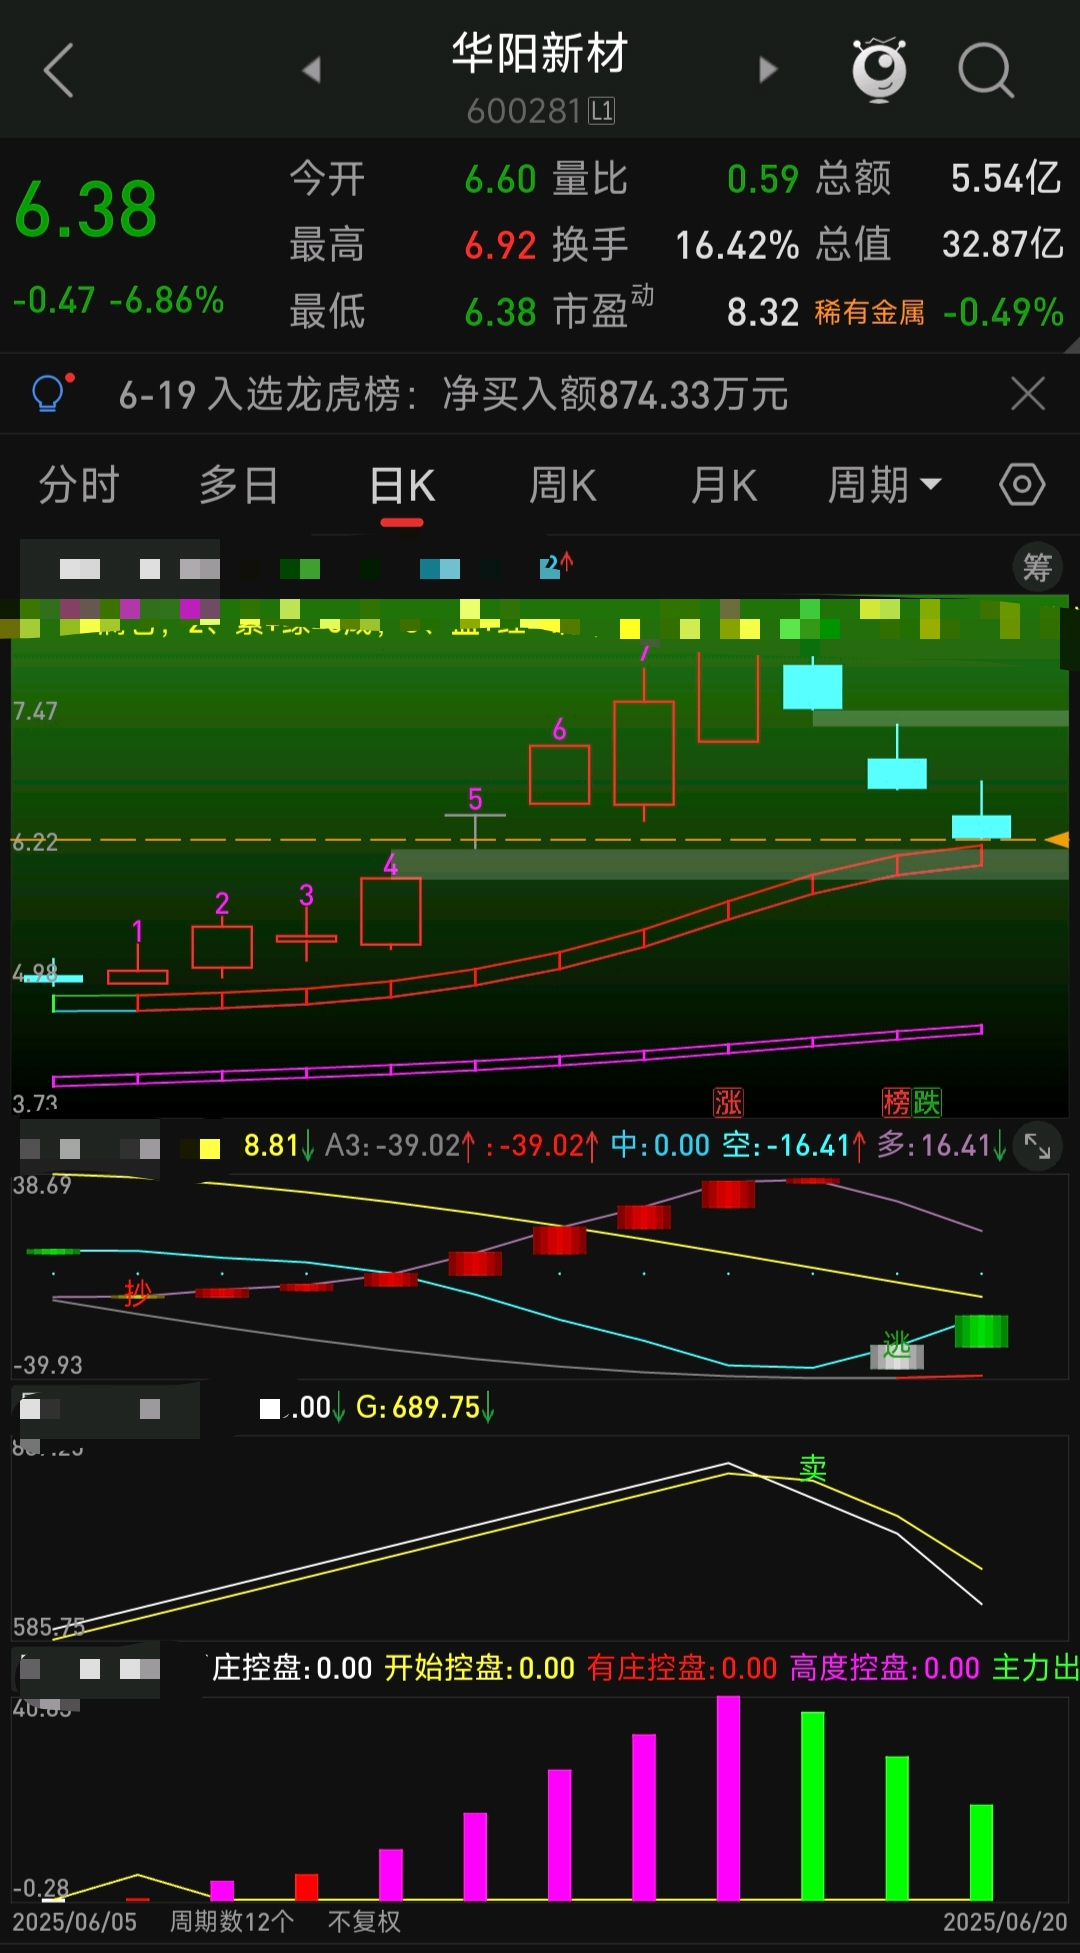Open chart settings hexagon icon
The height and width of the screenshot is (1953, 1080).
point(1022,486)
